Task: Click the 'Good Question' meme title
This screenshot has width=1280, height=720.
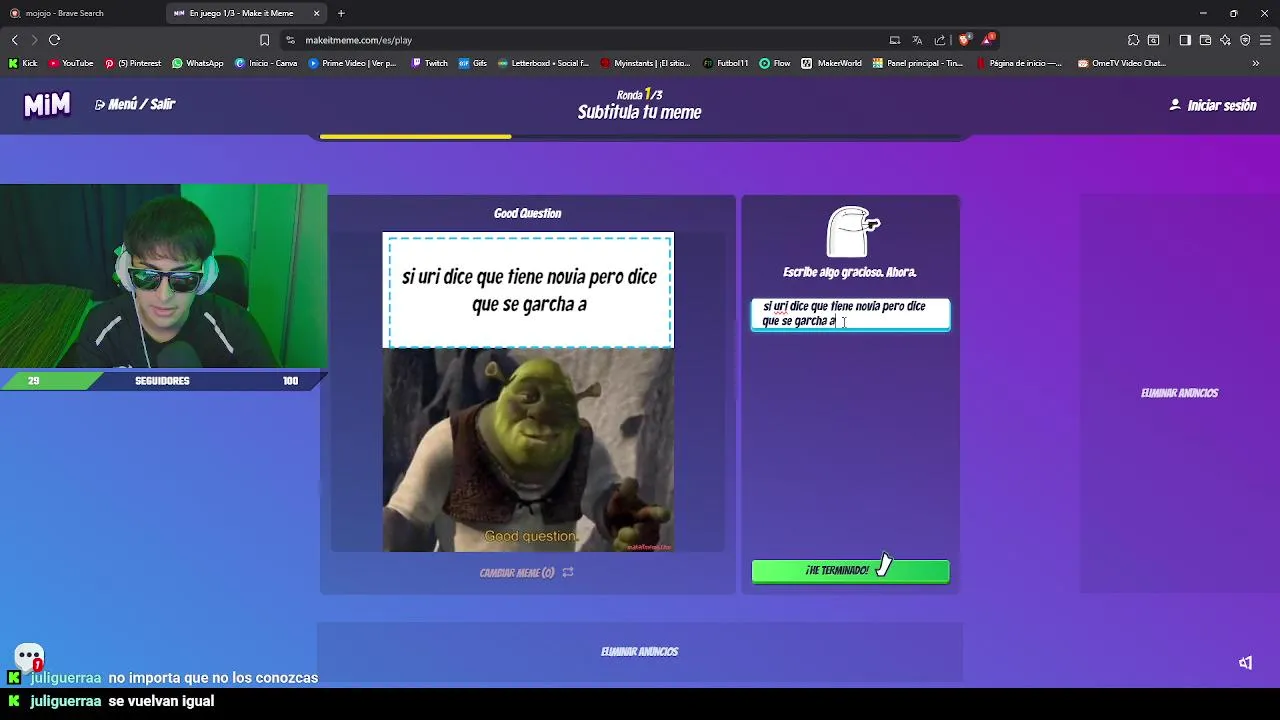Action: 527,213
